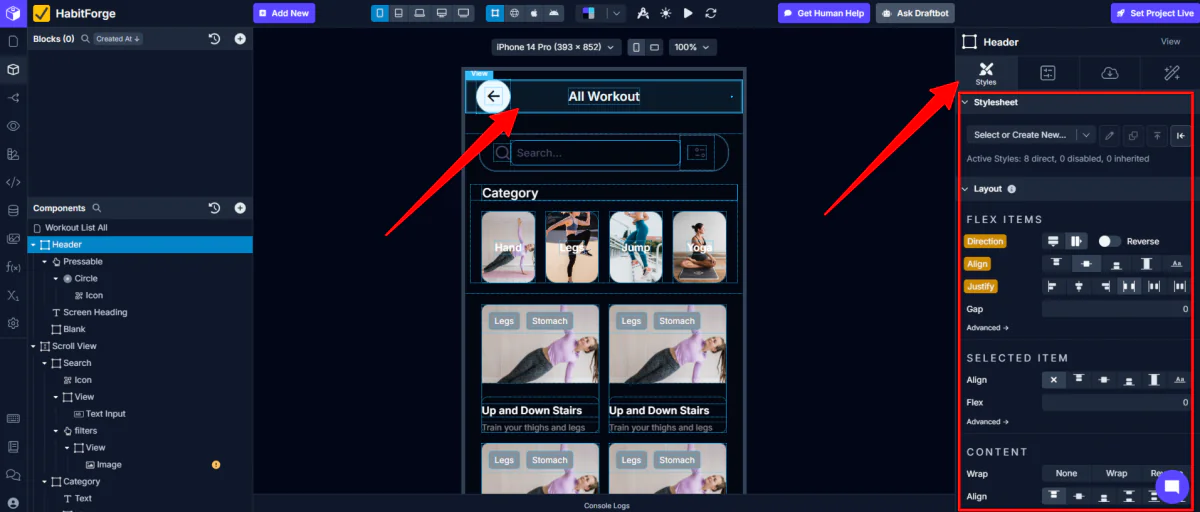
Task: Open the database icon in left sidebar
Action: (x=13, y=210)
